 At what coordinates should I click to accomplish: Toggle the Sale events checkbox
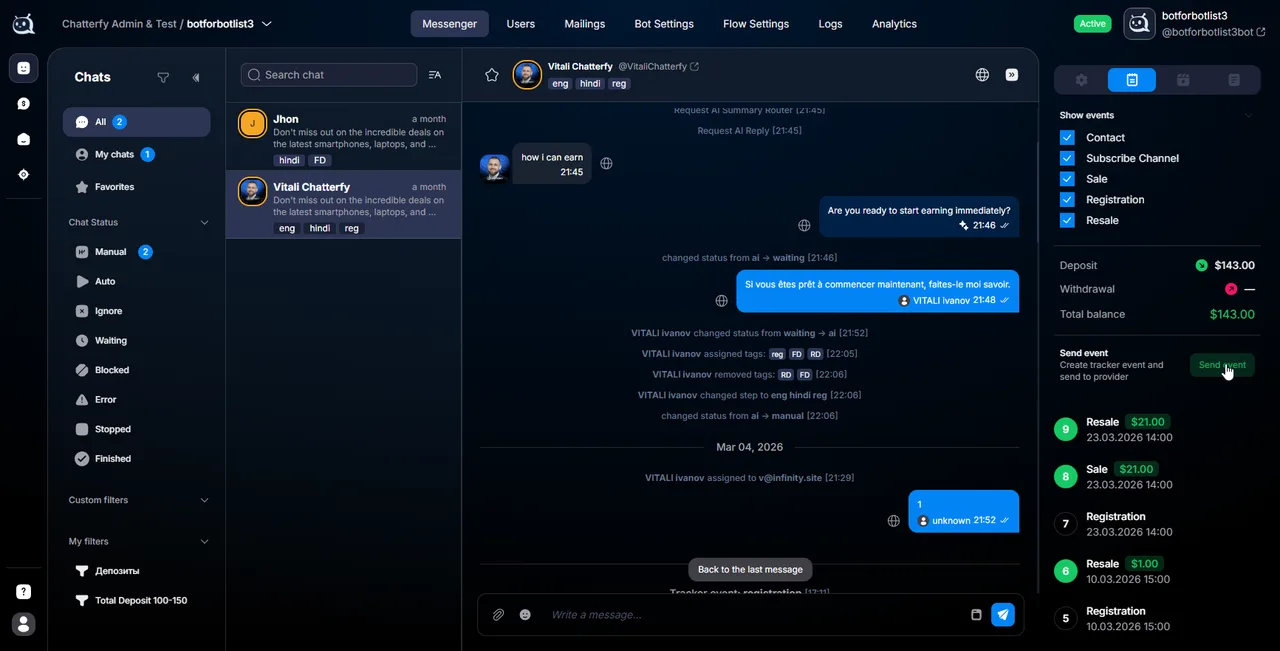click(x=1067, y=179)
